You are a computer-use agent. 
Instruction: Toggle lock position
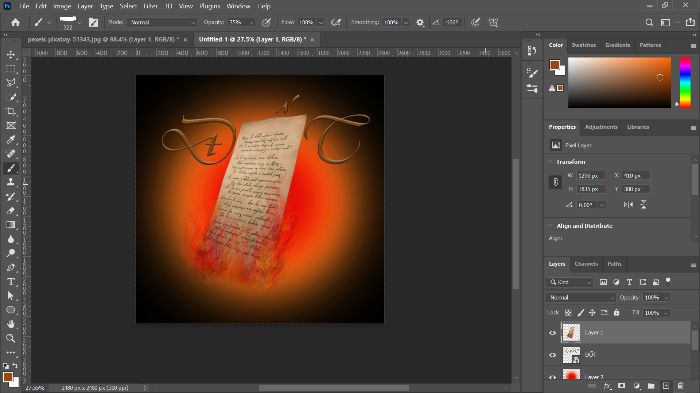click(592, 313)
